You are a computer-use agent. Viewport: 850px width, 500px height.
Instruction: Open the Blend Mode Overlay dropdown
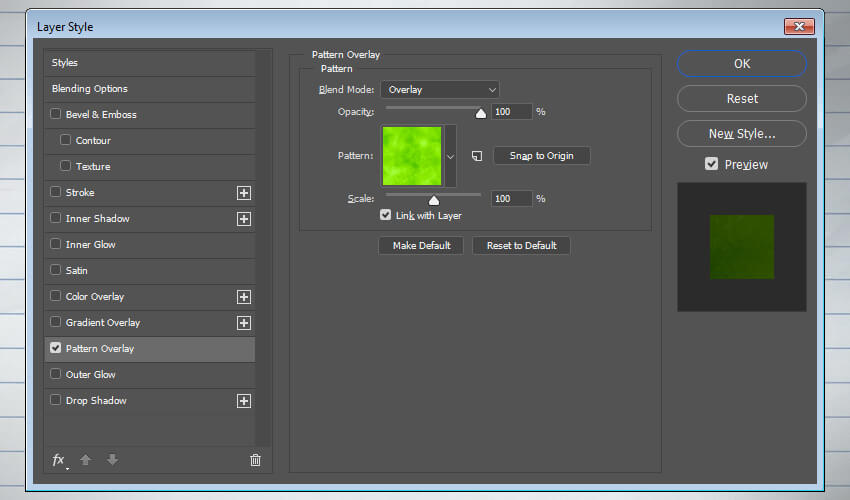(x=440, y=89)
